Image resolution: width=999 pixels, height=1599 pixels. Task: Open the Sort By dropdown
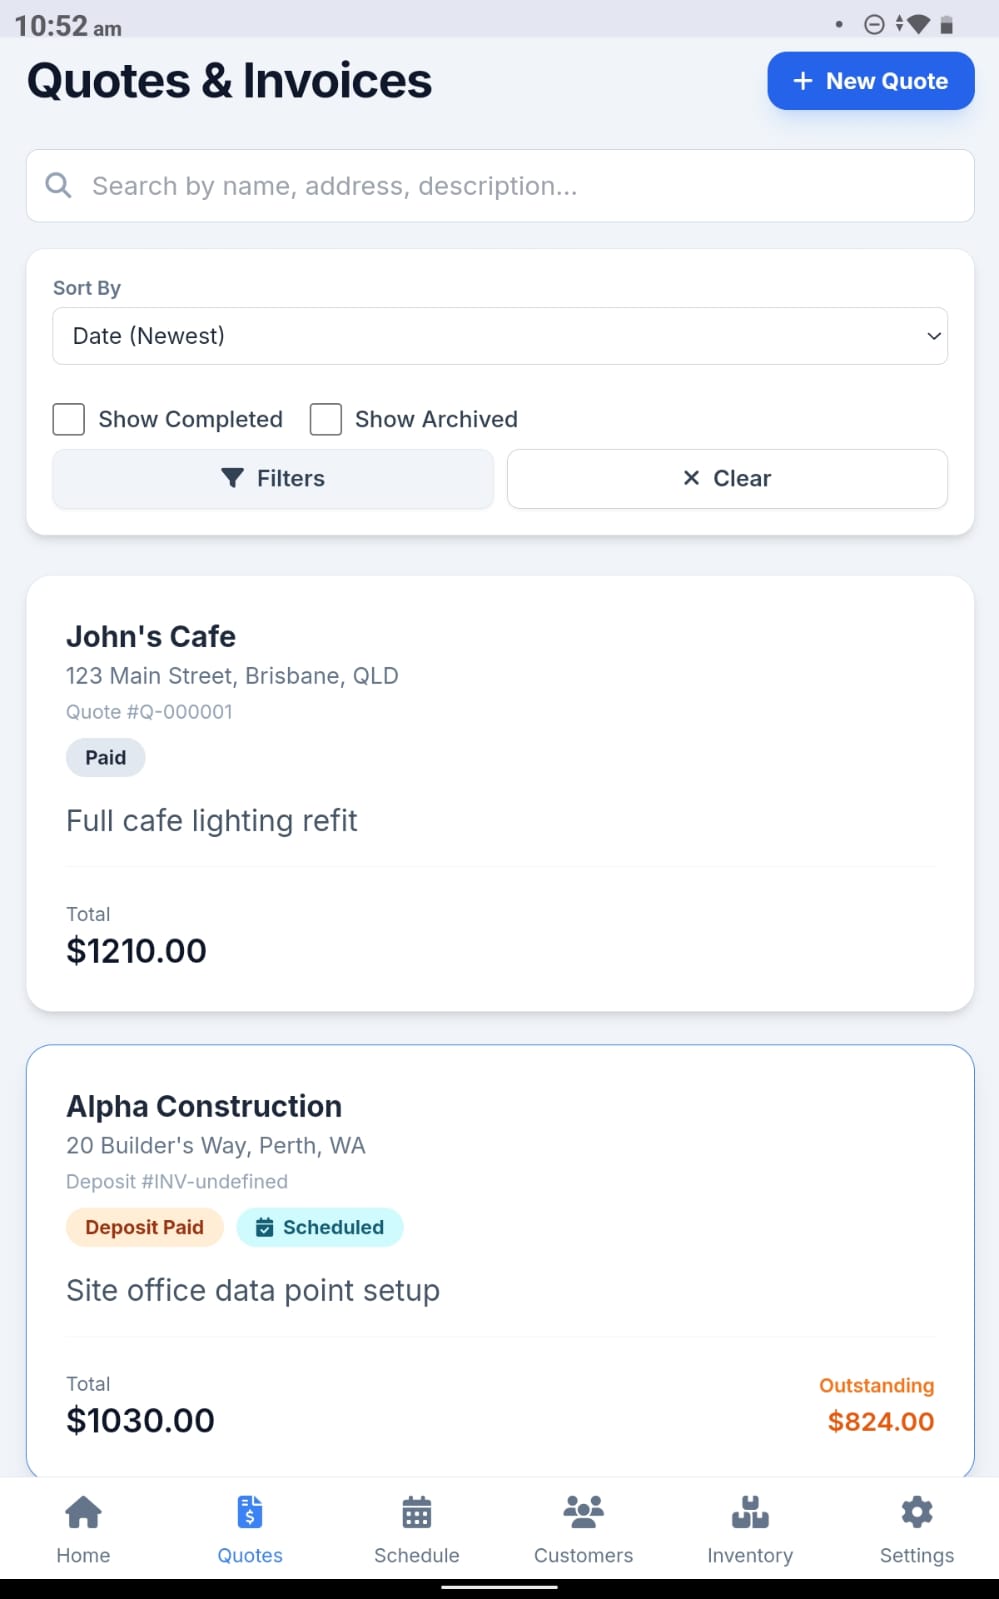tap(499, 336)
